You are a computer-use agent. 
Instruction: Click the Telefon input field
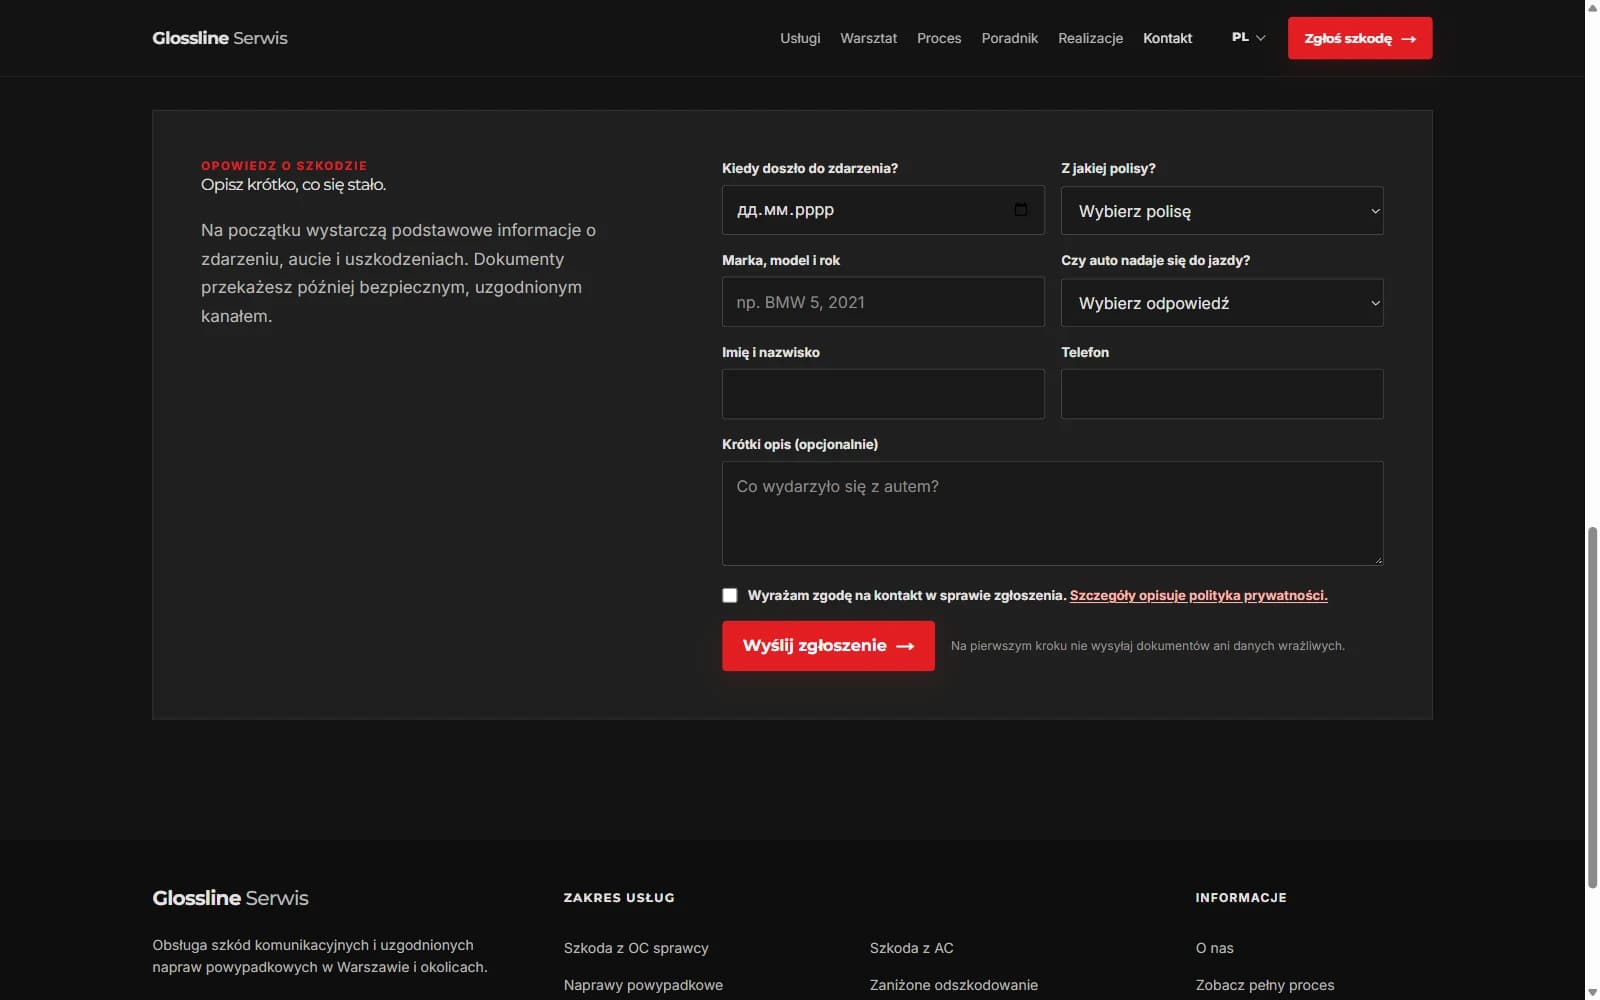(1222, 394)
